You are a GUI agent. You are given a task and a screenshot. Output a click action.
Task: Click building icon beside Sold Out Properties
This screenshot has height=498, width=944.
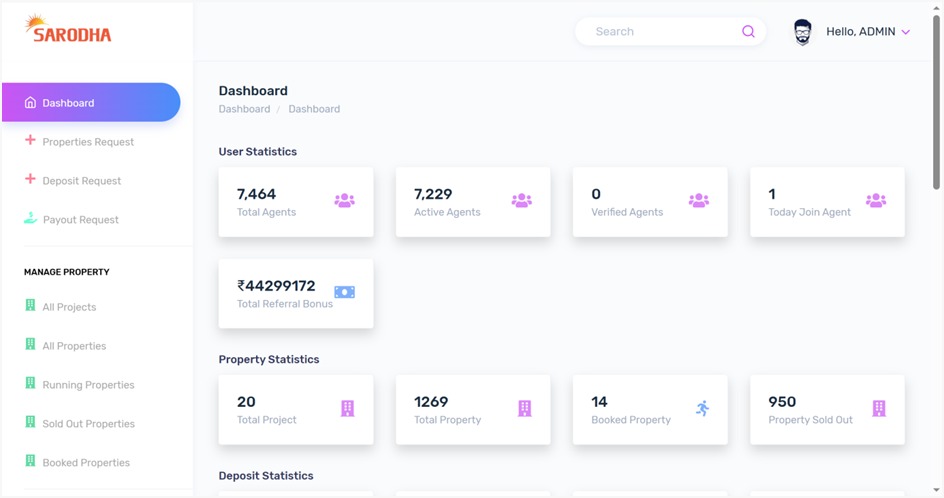30,422
